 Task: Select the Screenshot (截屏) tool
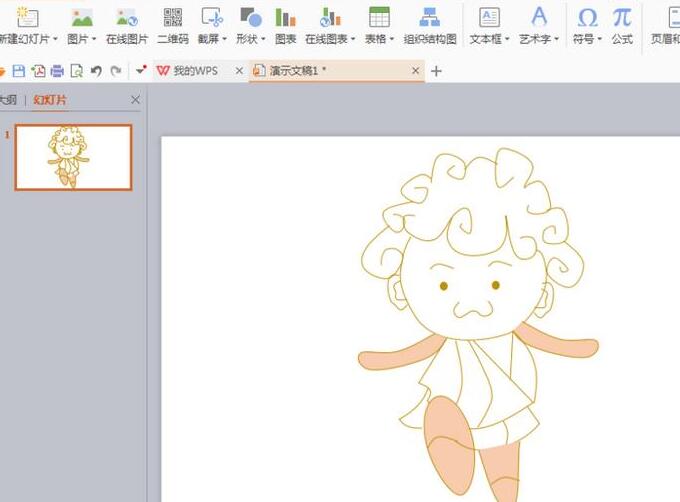coord(212,17)
